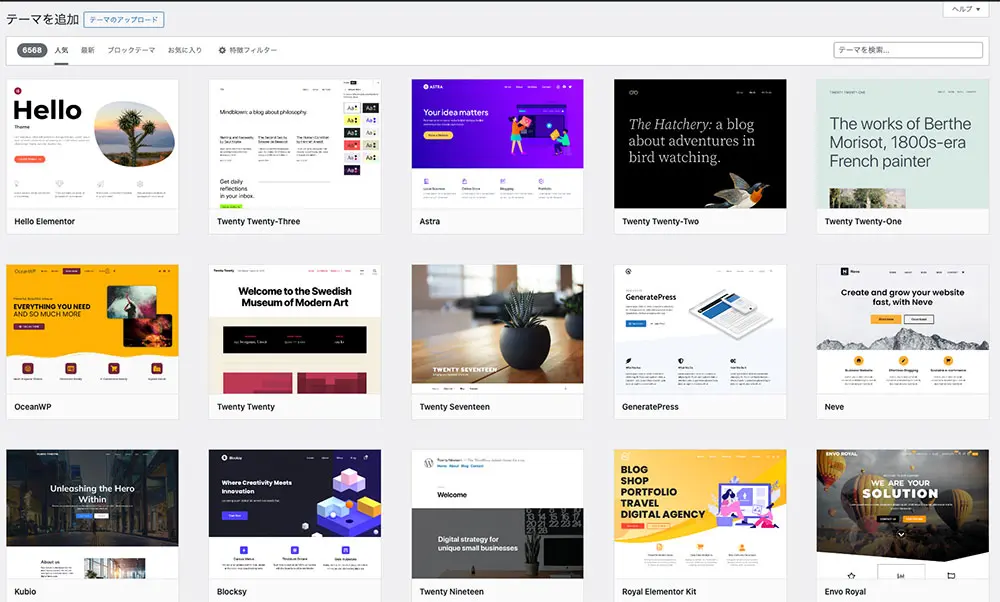Switch to the 人気 tab
The width and height of the screenshot is (1000, 602).
[62, 50]
